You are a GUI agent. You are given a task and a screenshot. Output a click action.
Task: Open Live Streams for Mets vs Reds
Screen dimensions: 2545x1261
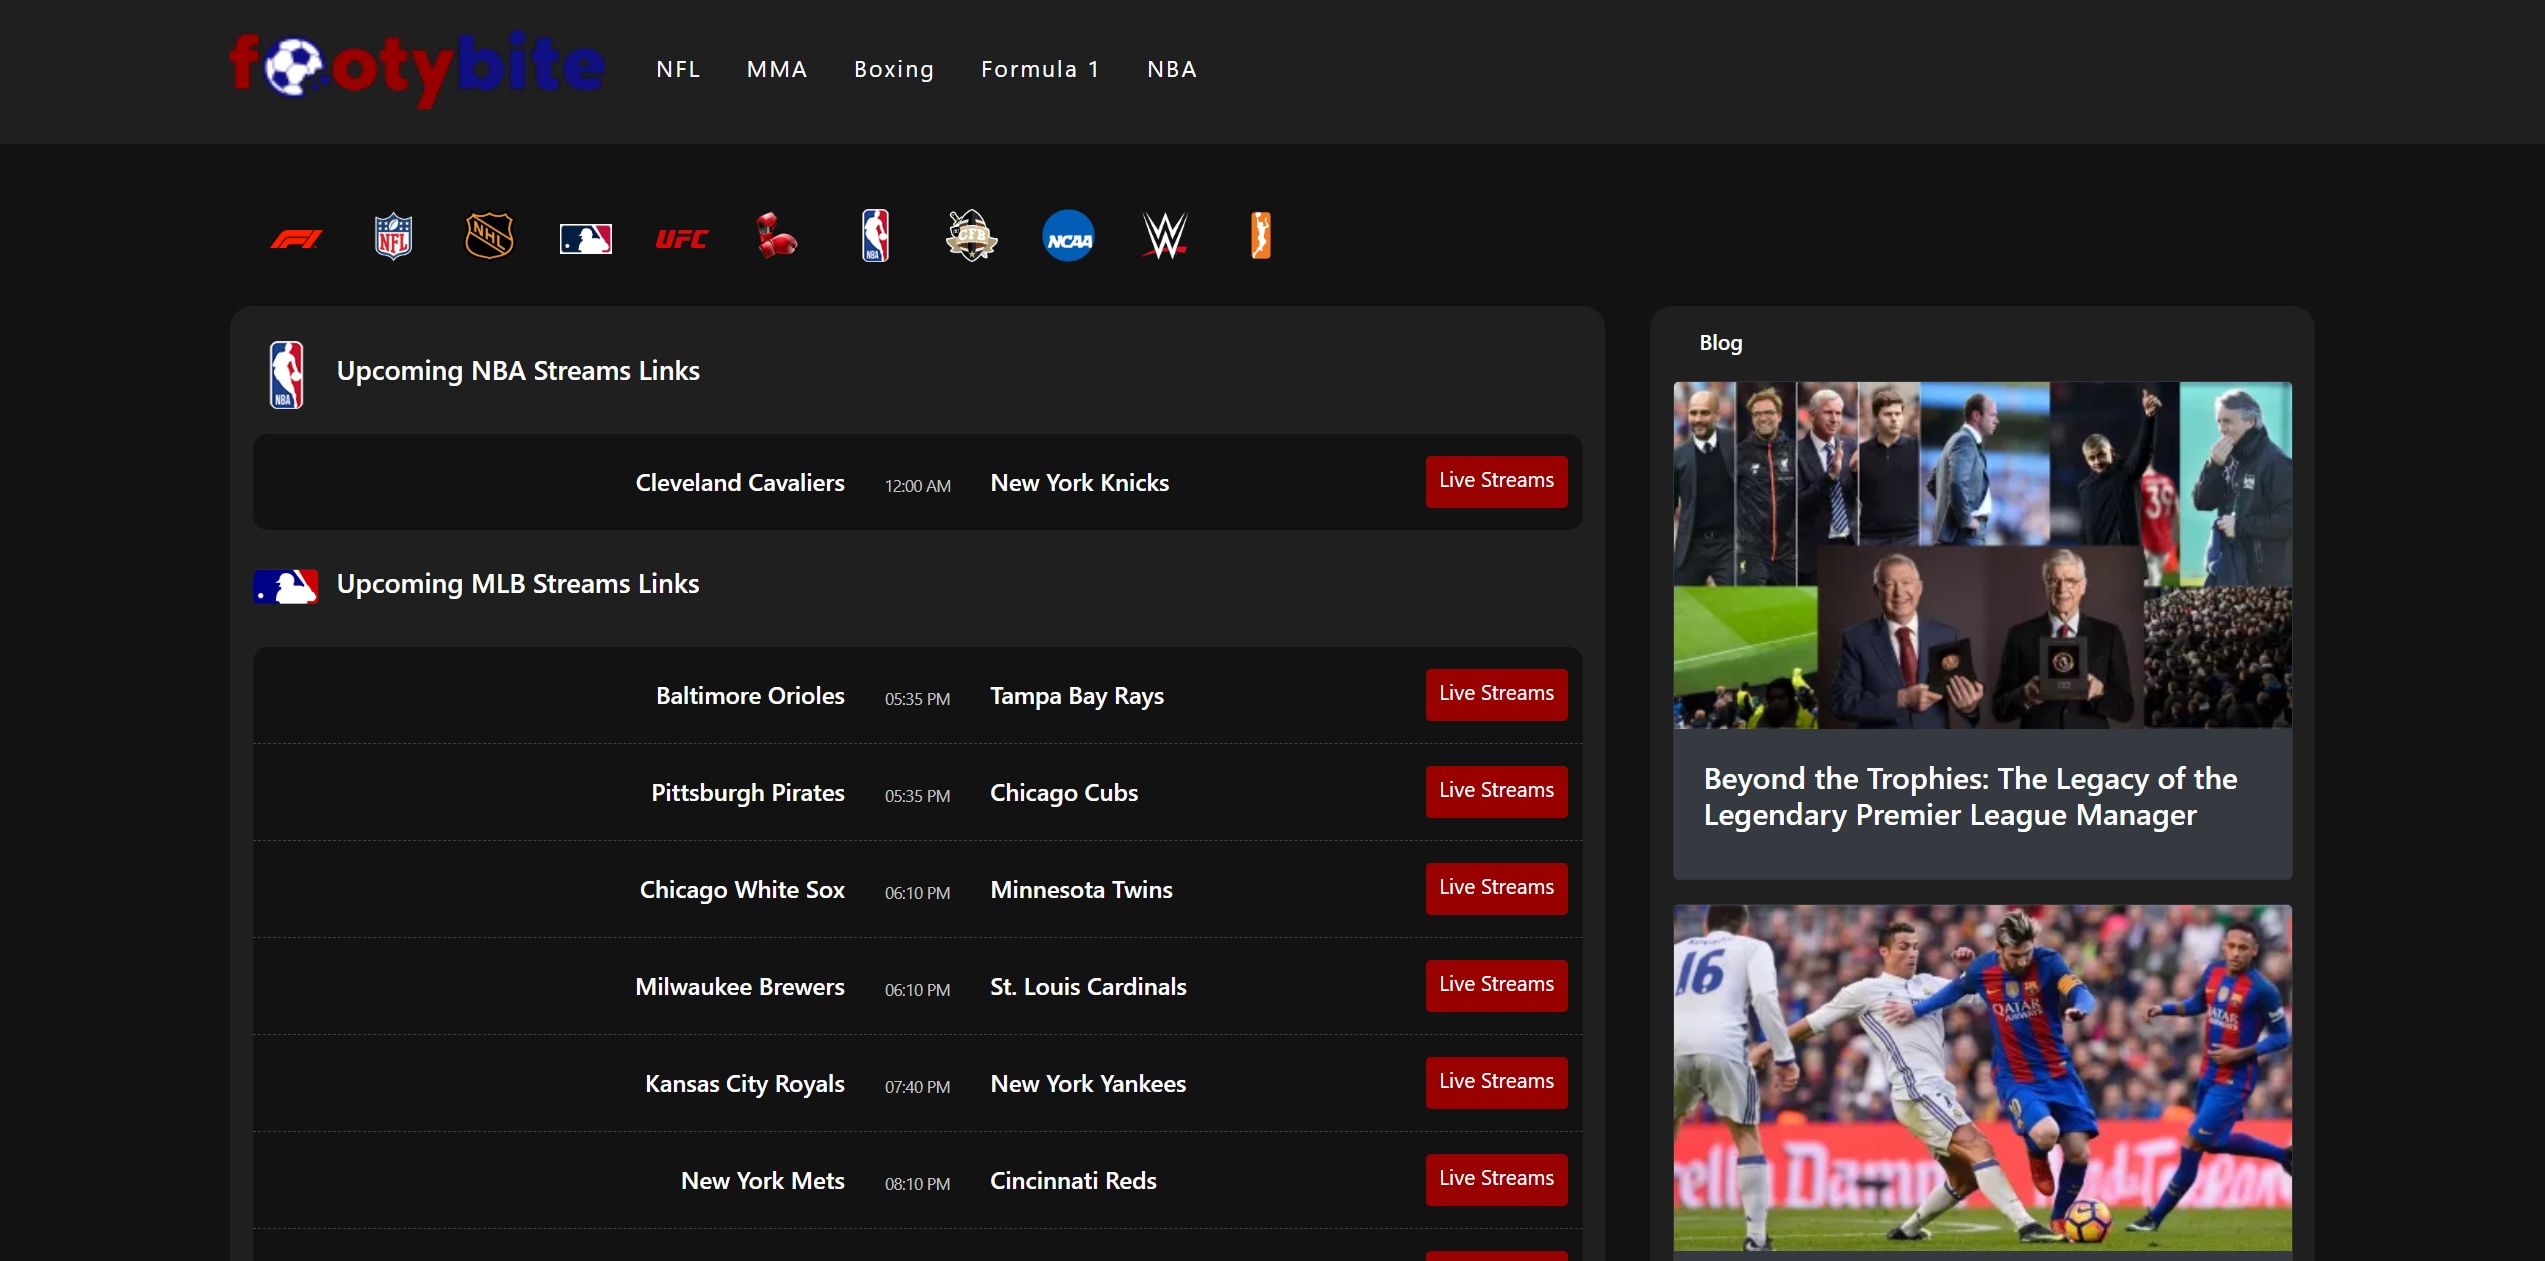click(x=1496, y=1179)
